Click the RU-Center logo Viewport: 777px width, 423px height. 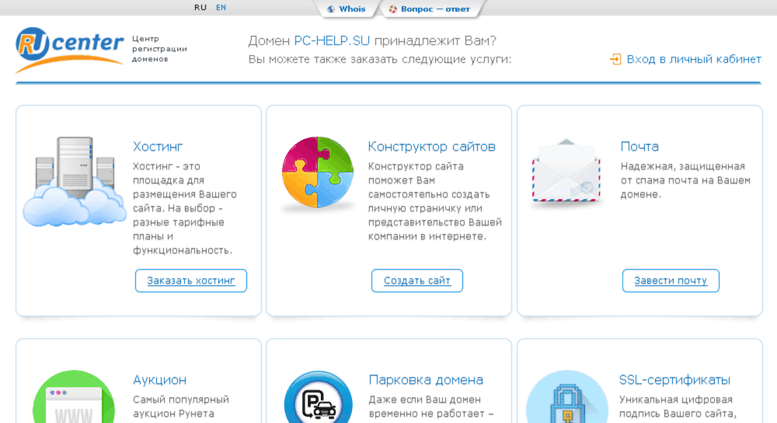tap(69, 50)
